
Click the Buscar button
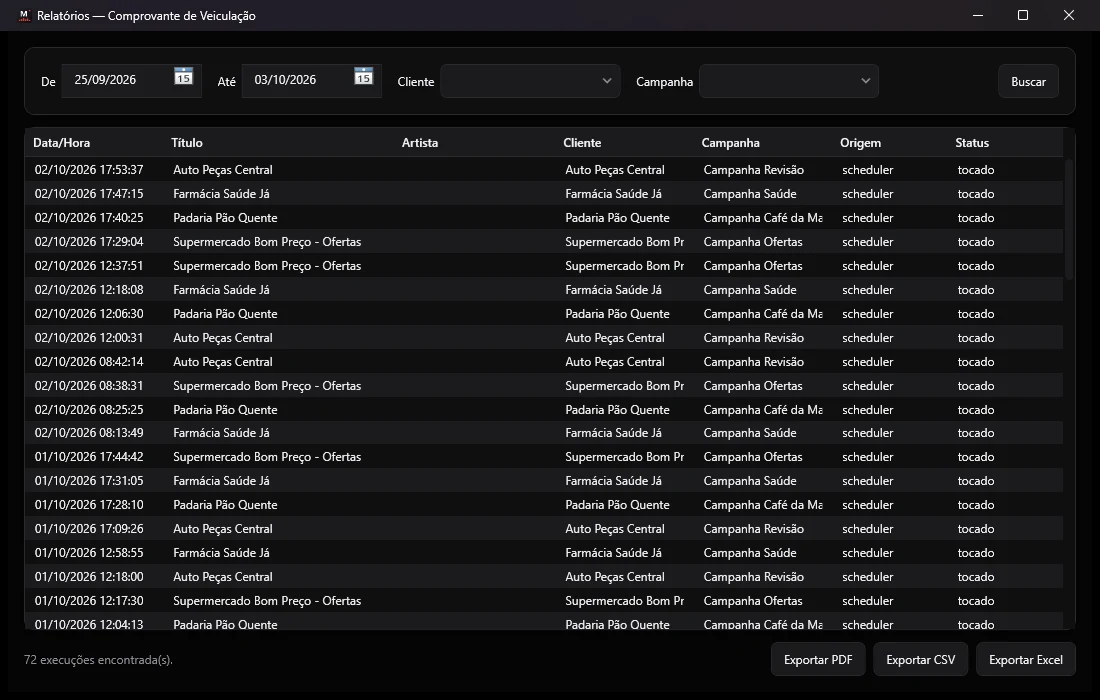tap(1028, 81)
